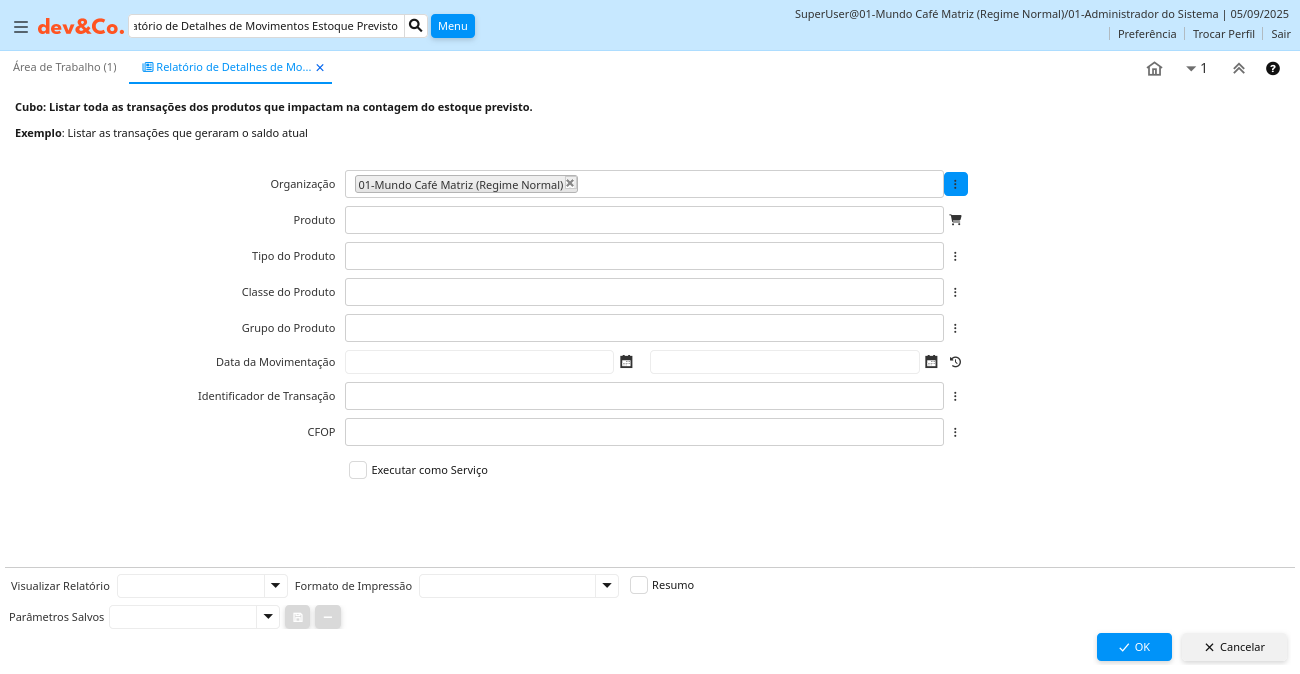Open product lookup shopping cart icon
Viewport: 1300px width, 674px height.
(955, 220)
